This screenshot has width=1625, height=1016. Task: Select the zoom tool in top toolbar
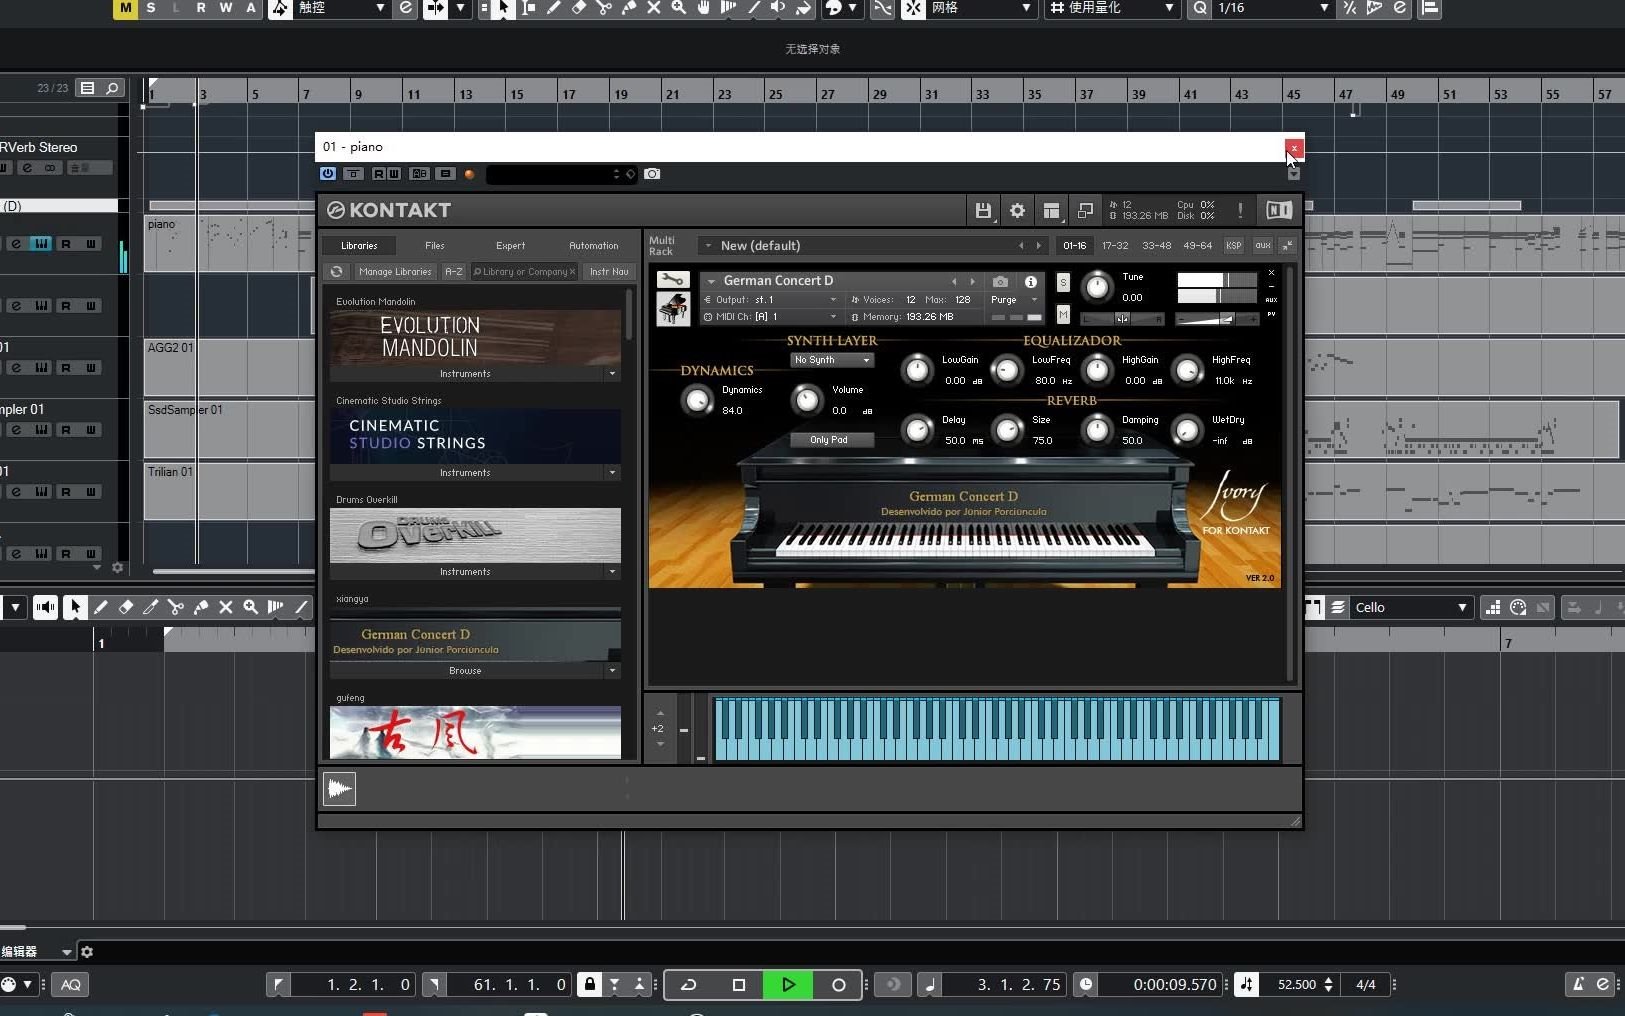679,8
